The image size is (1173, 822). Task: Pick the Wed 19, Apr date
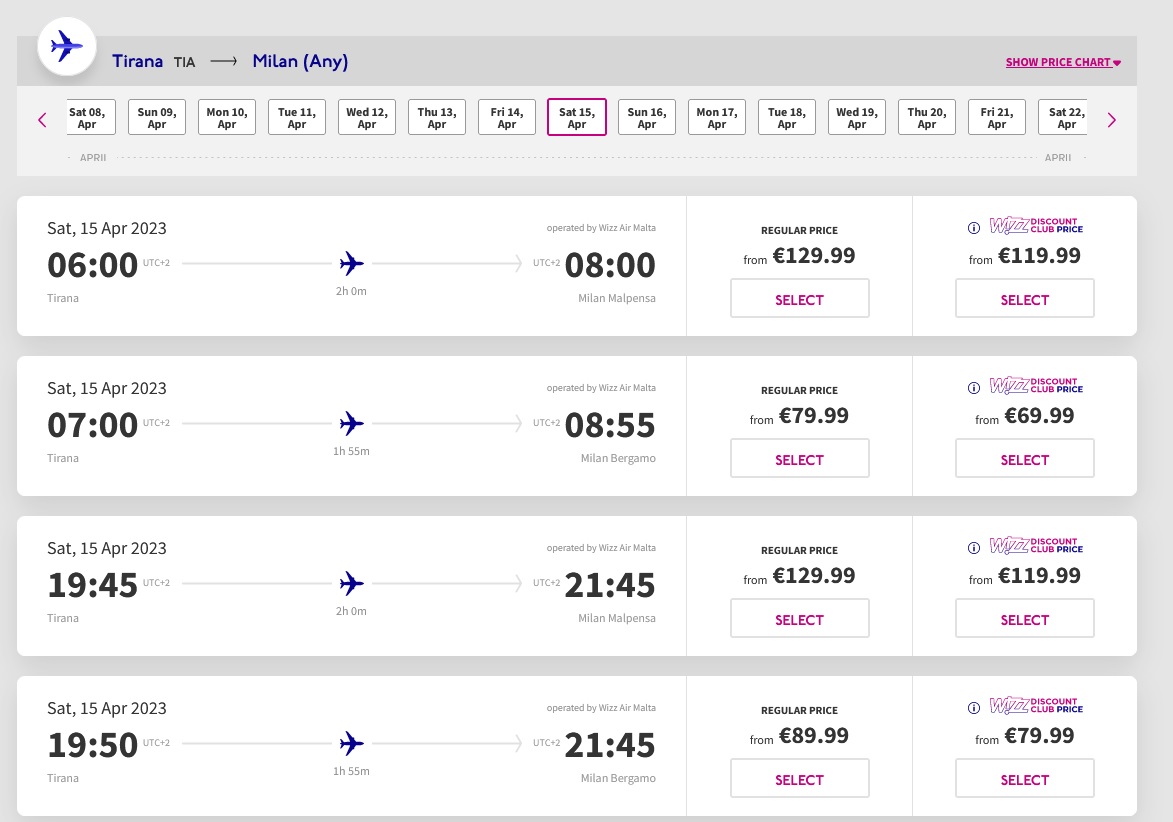tap(857, 118)
